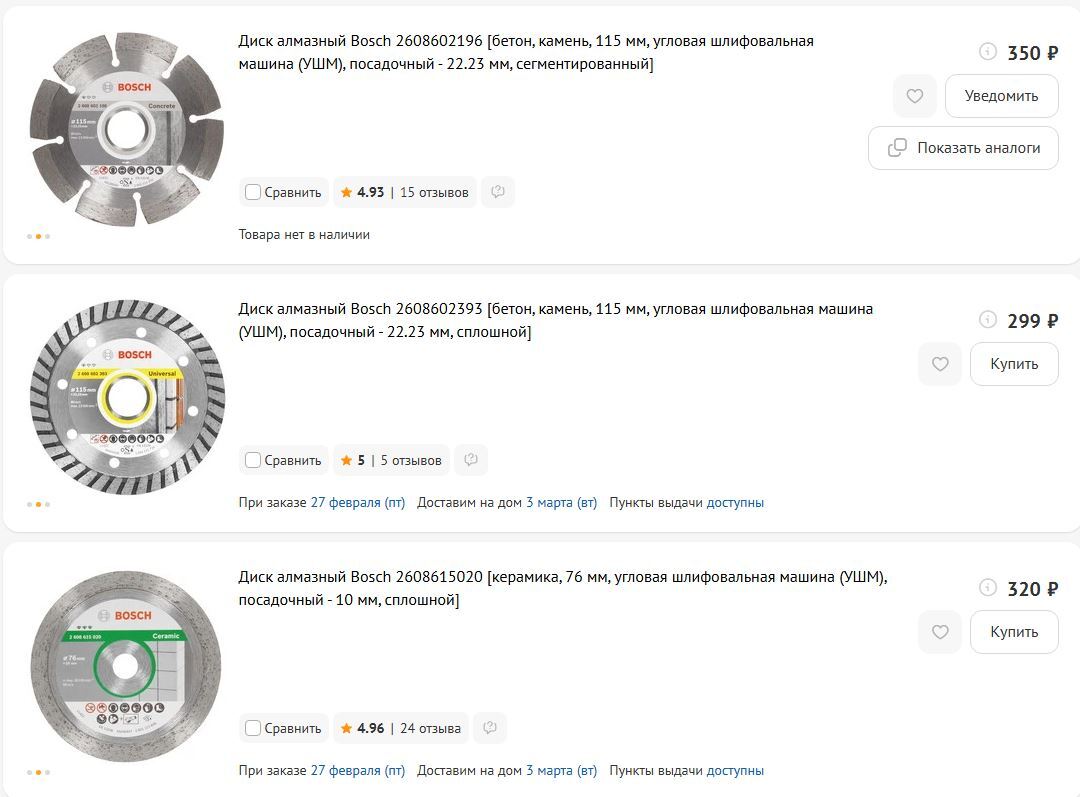Screen dimensions: 1080x797
Task: Open the 24 отзыва reviews link
Action: [x=430, y=728]
